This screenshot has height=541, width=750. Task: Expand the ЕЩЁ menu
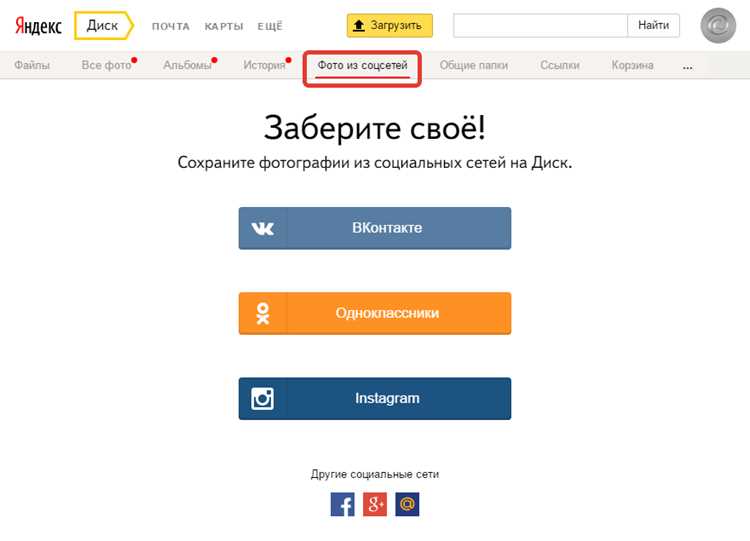pos(270,26)
